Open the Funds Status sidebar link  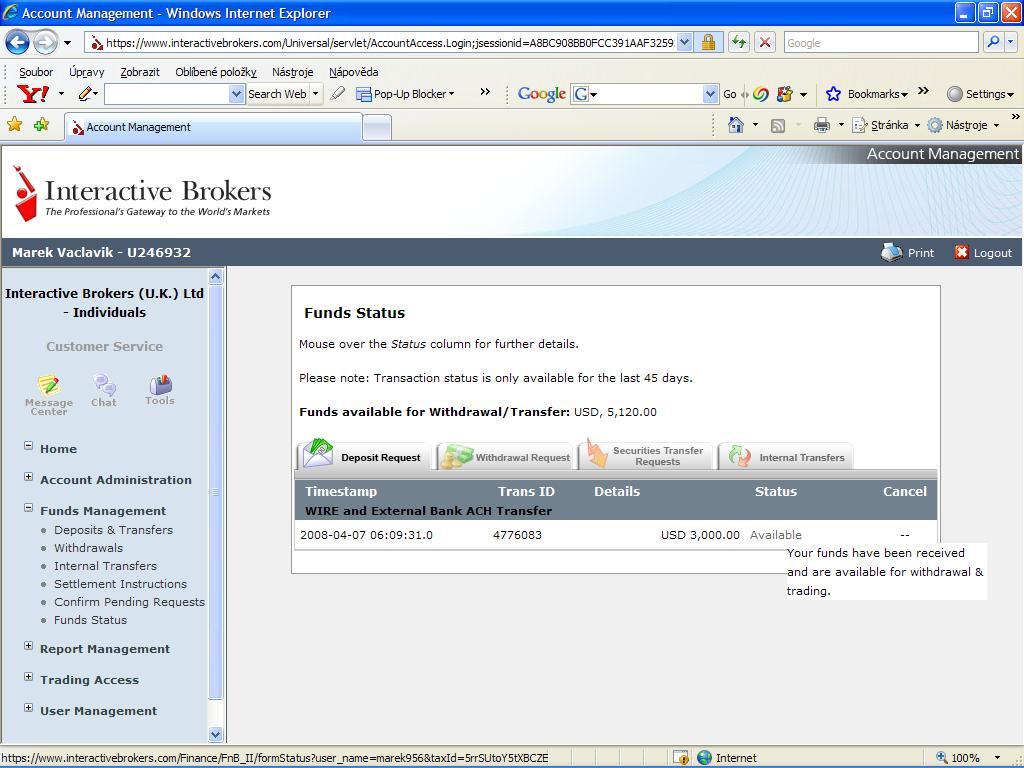click(90, 620)
